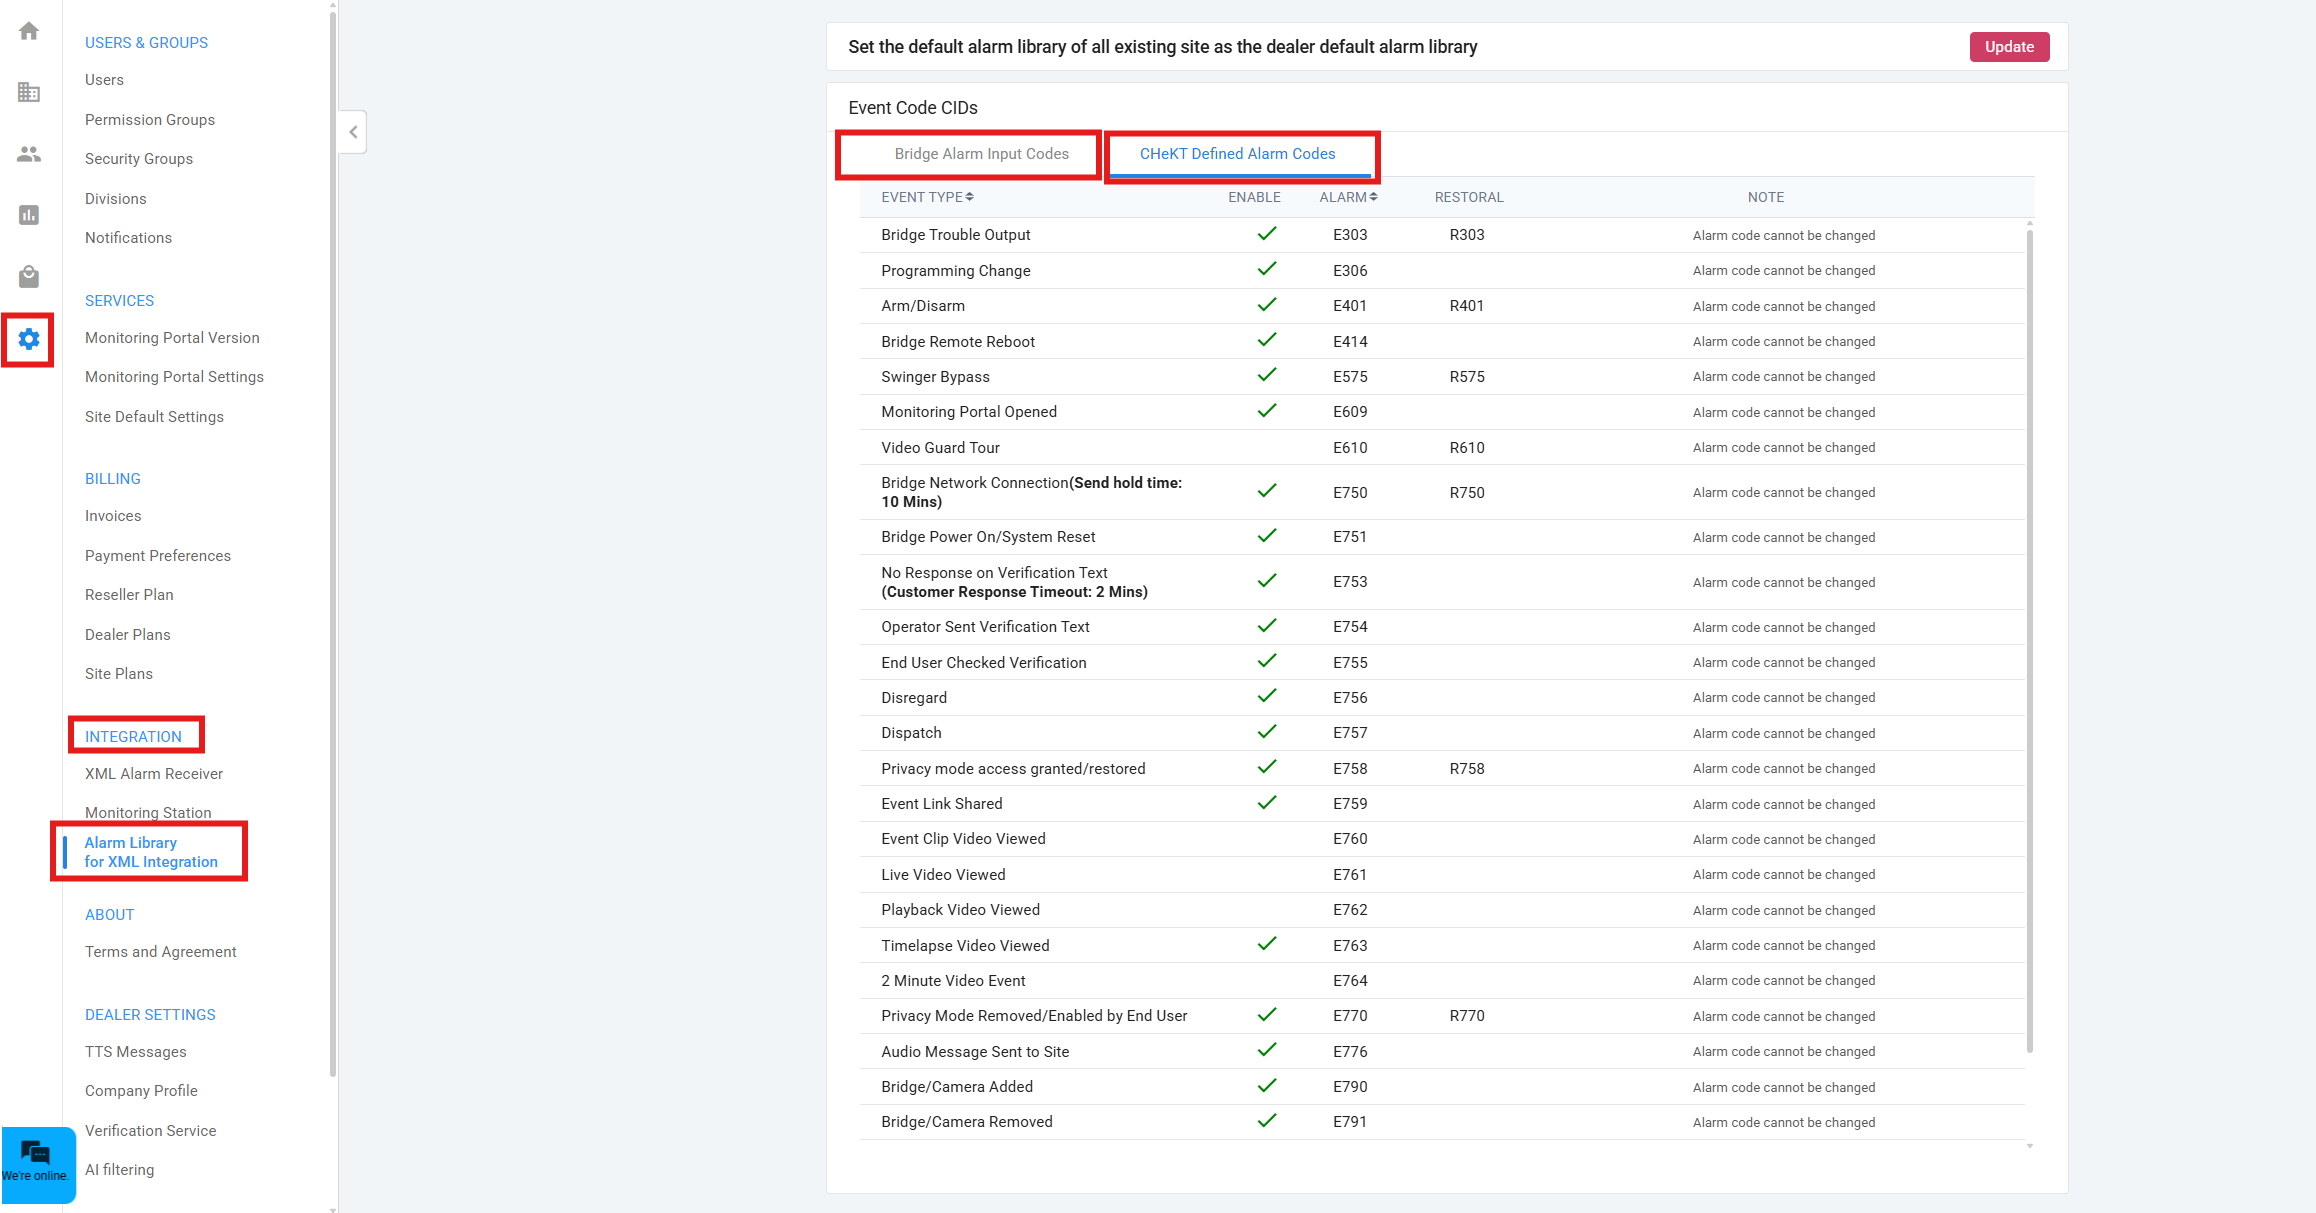This screenshot has width=2316, height=1213.
Task: Open Monitoring Portal Settings menu item
Action: tap(174, 377)
